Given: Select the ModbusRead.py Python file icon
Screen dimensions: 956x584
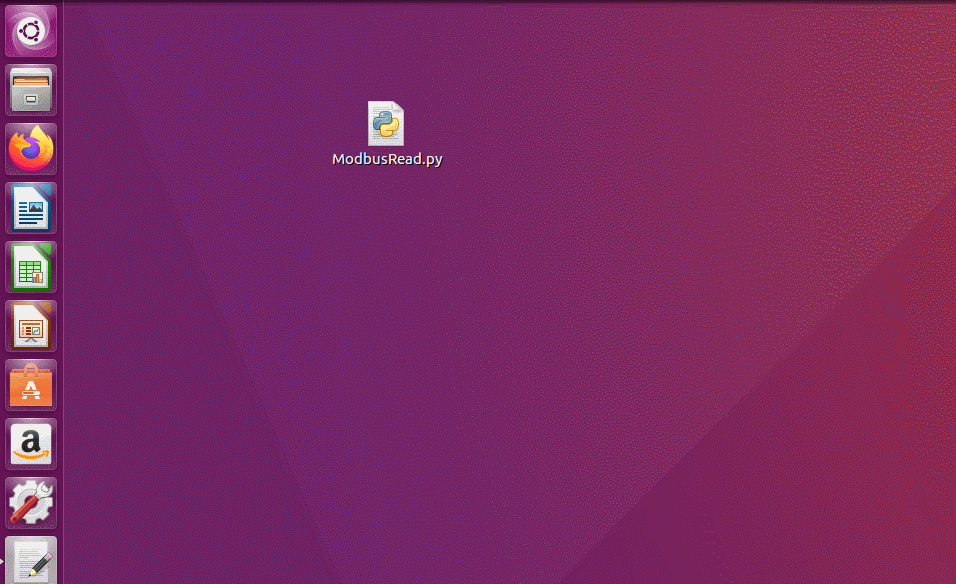Looking at the screenshot, I should [x=386, y=124].
